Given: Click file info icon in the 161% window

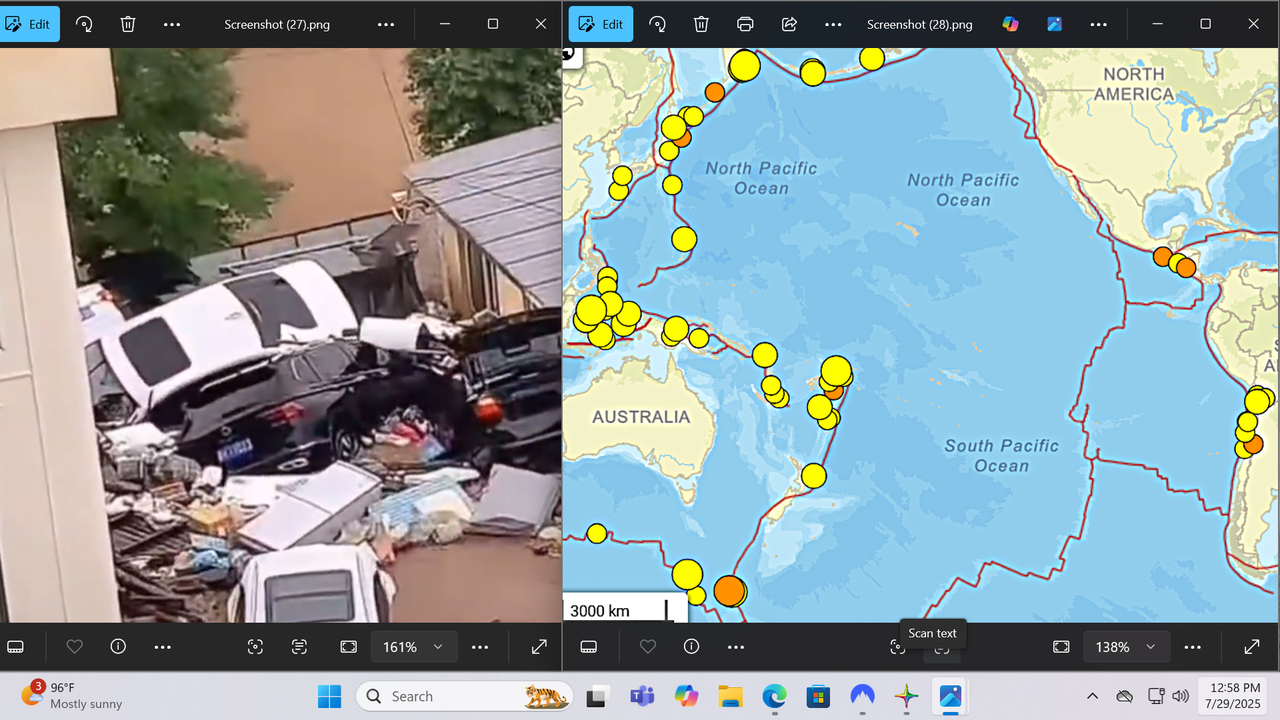Looking at the screenshot, I should tap(118, 647).
